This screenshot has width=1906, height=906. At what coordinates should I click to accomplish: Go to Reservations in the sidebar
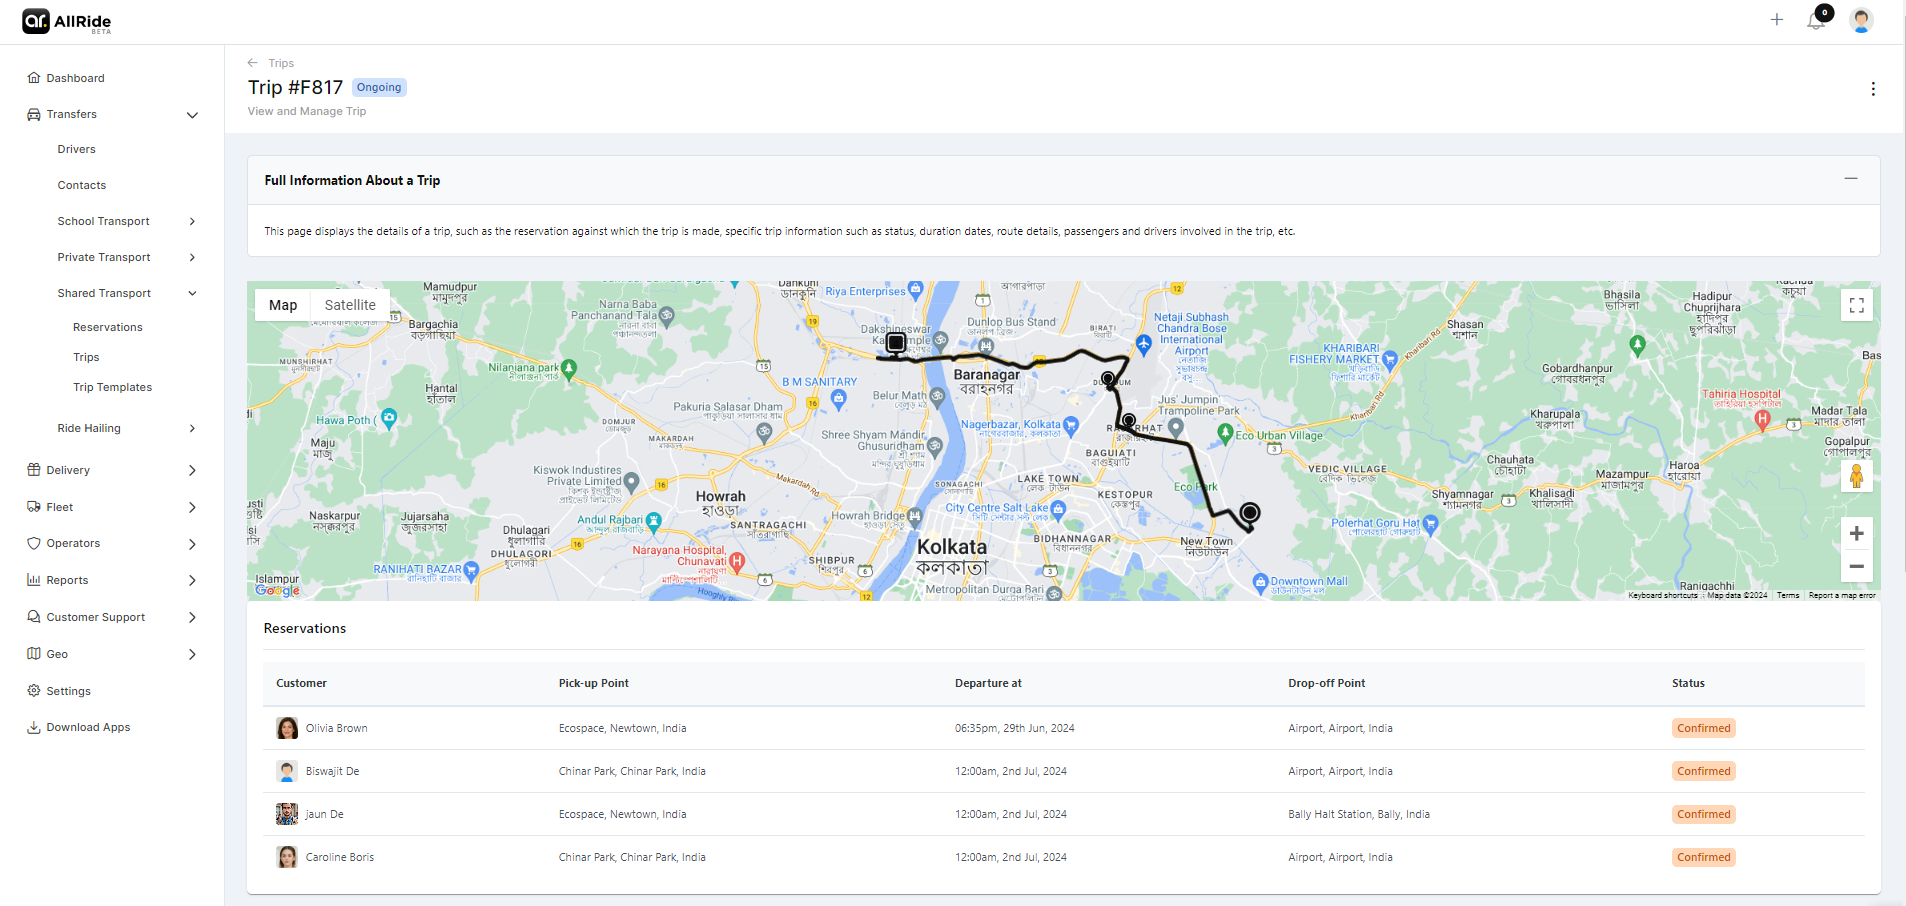coord(107,328)
